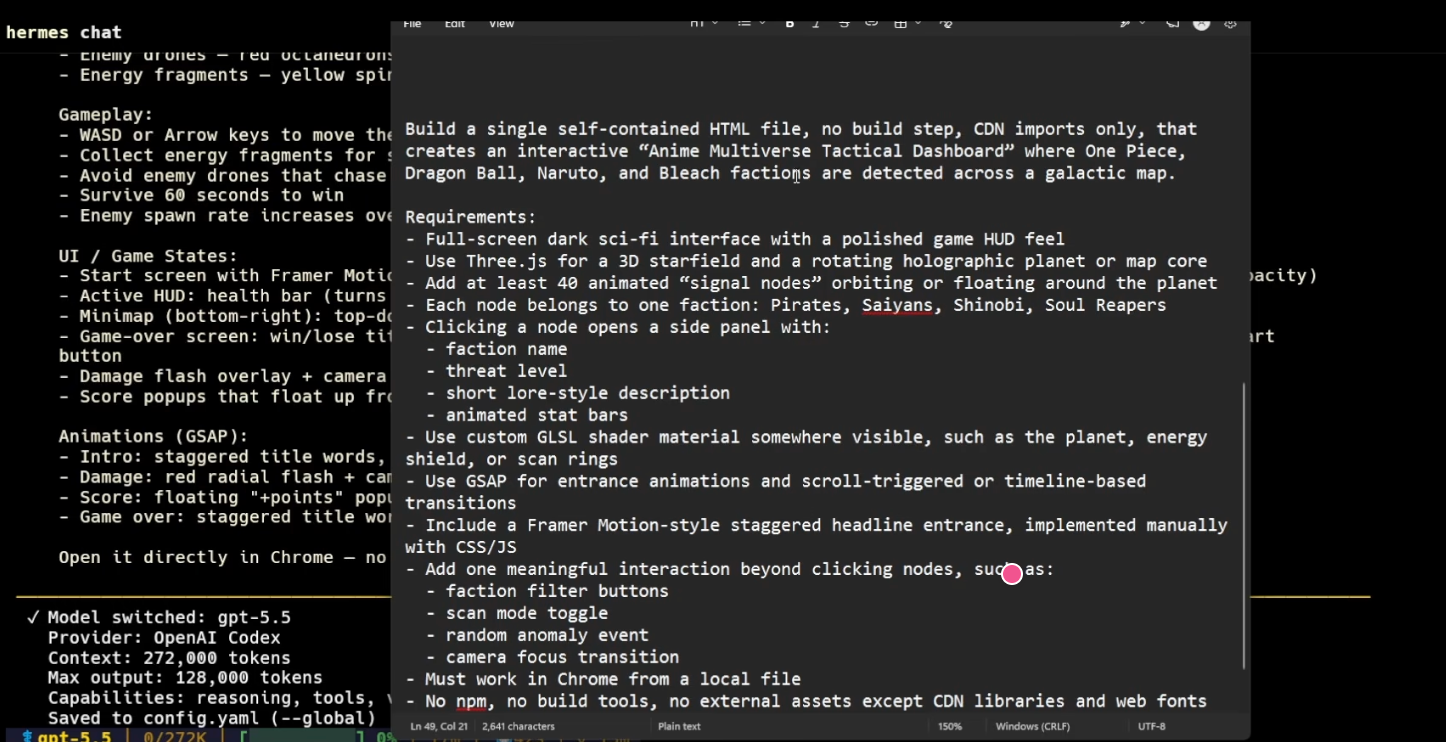Viewport: 1446px width, 742px height.
Task: Open the Edit menu in Notepad
Action: 455,24
